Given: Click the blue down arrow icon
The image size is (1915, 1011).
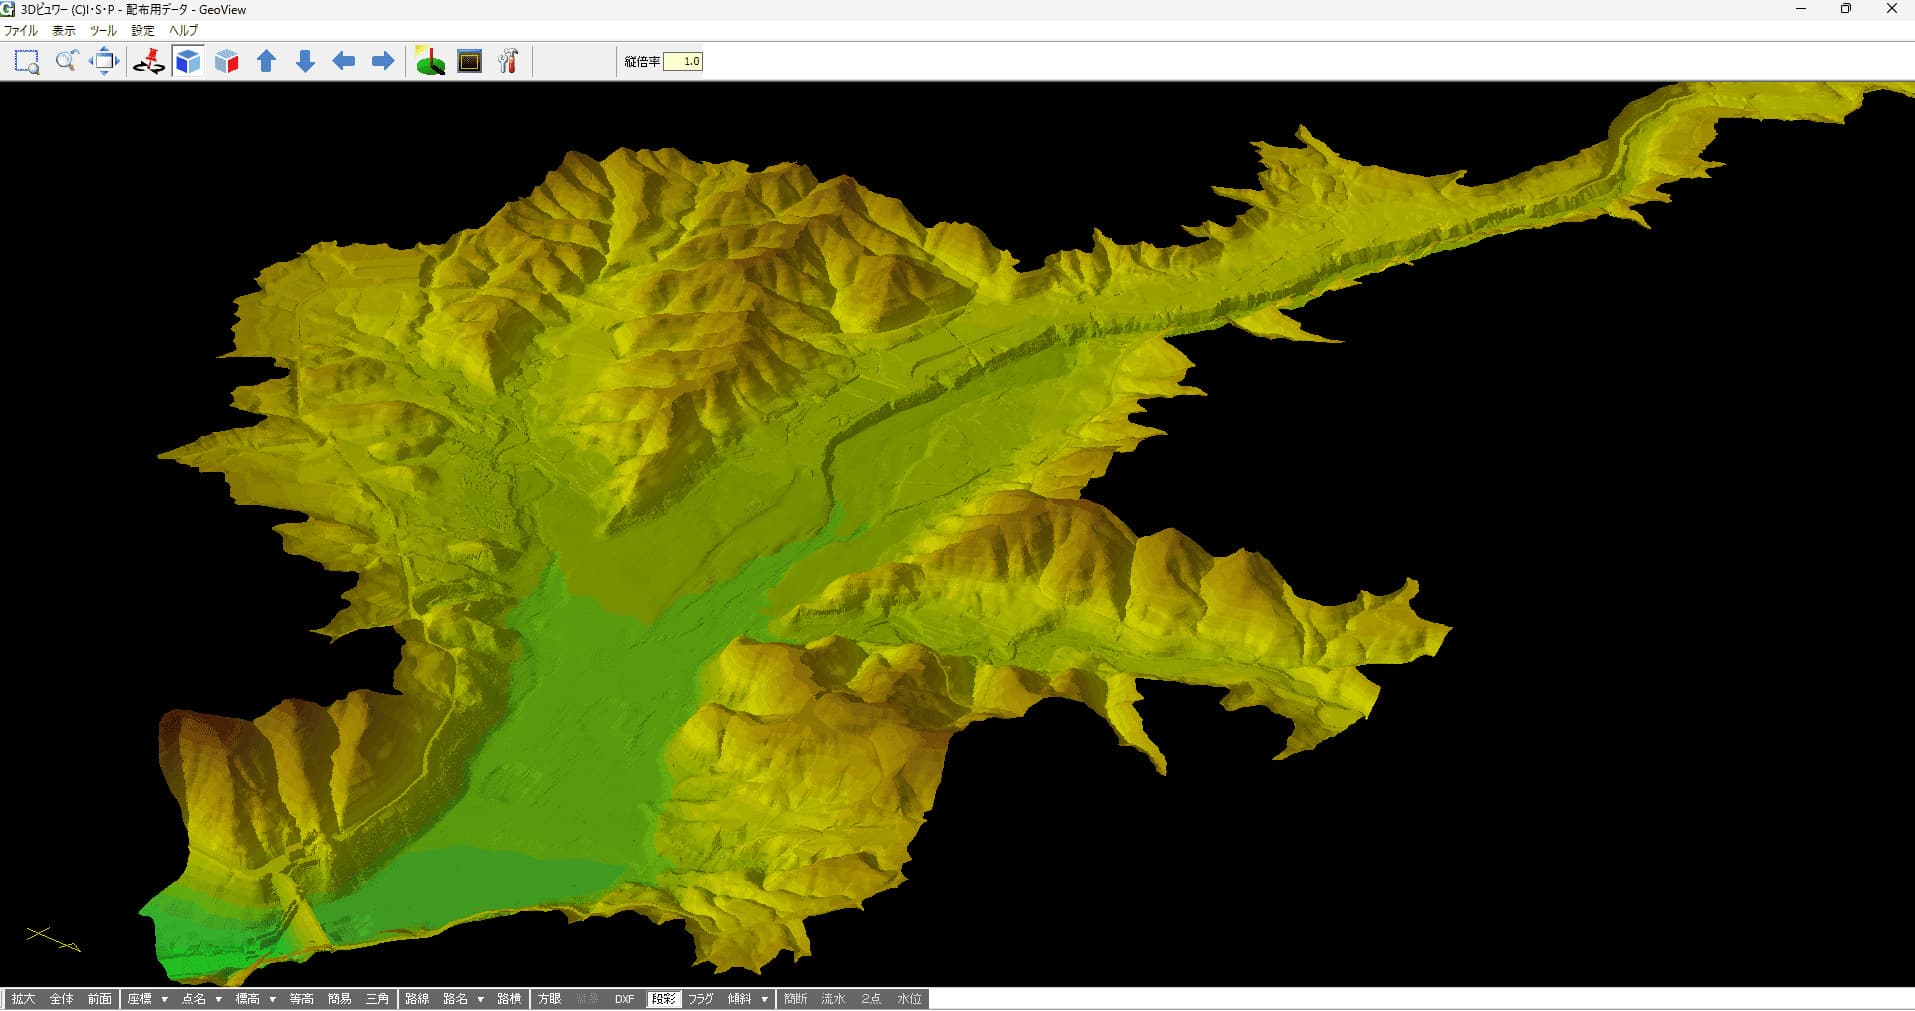Looking at the screenshot, I should pos(305,62).
